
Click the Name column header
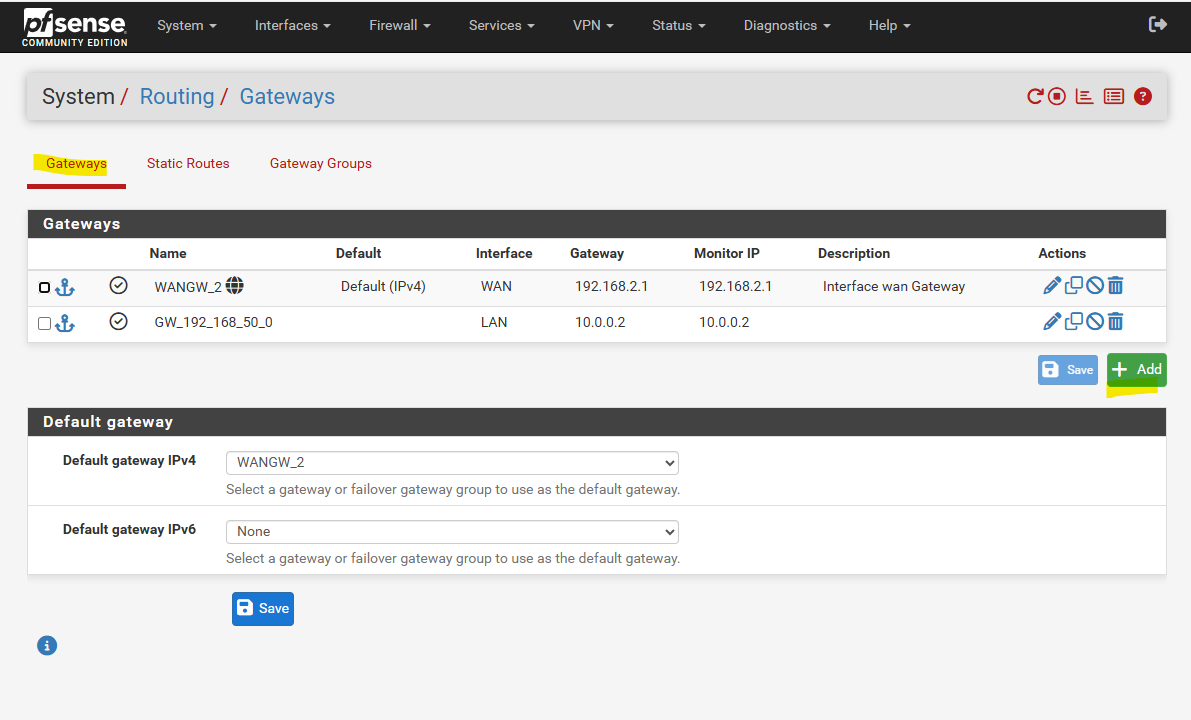point(168,254)
